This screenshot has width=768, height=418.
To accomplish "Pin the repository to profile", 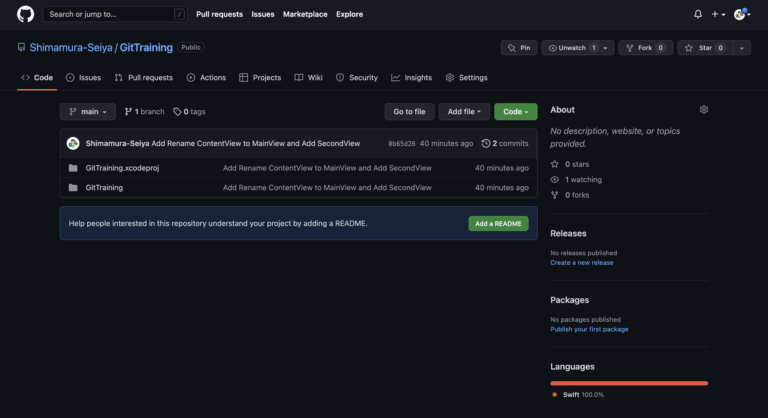I will (518, 48).
